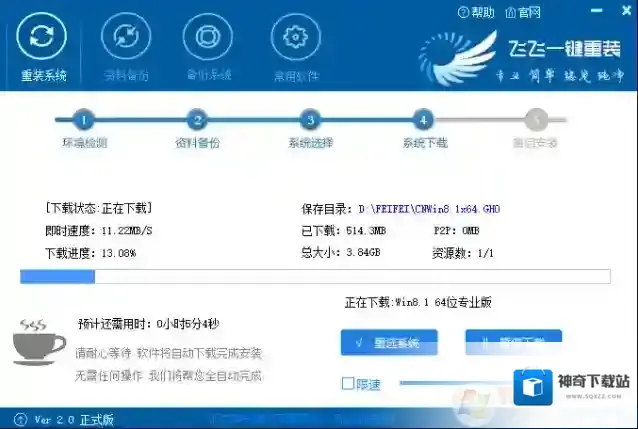
Task: Click the 重选系统 reselect system button
Action: [394, 343]
